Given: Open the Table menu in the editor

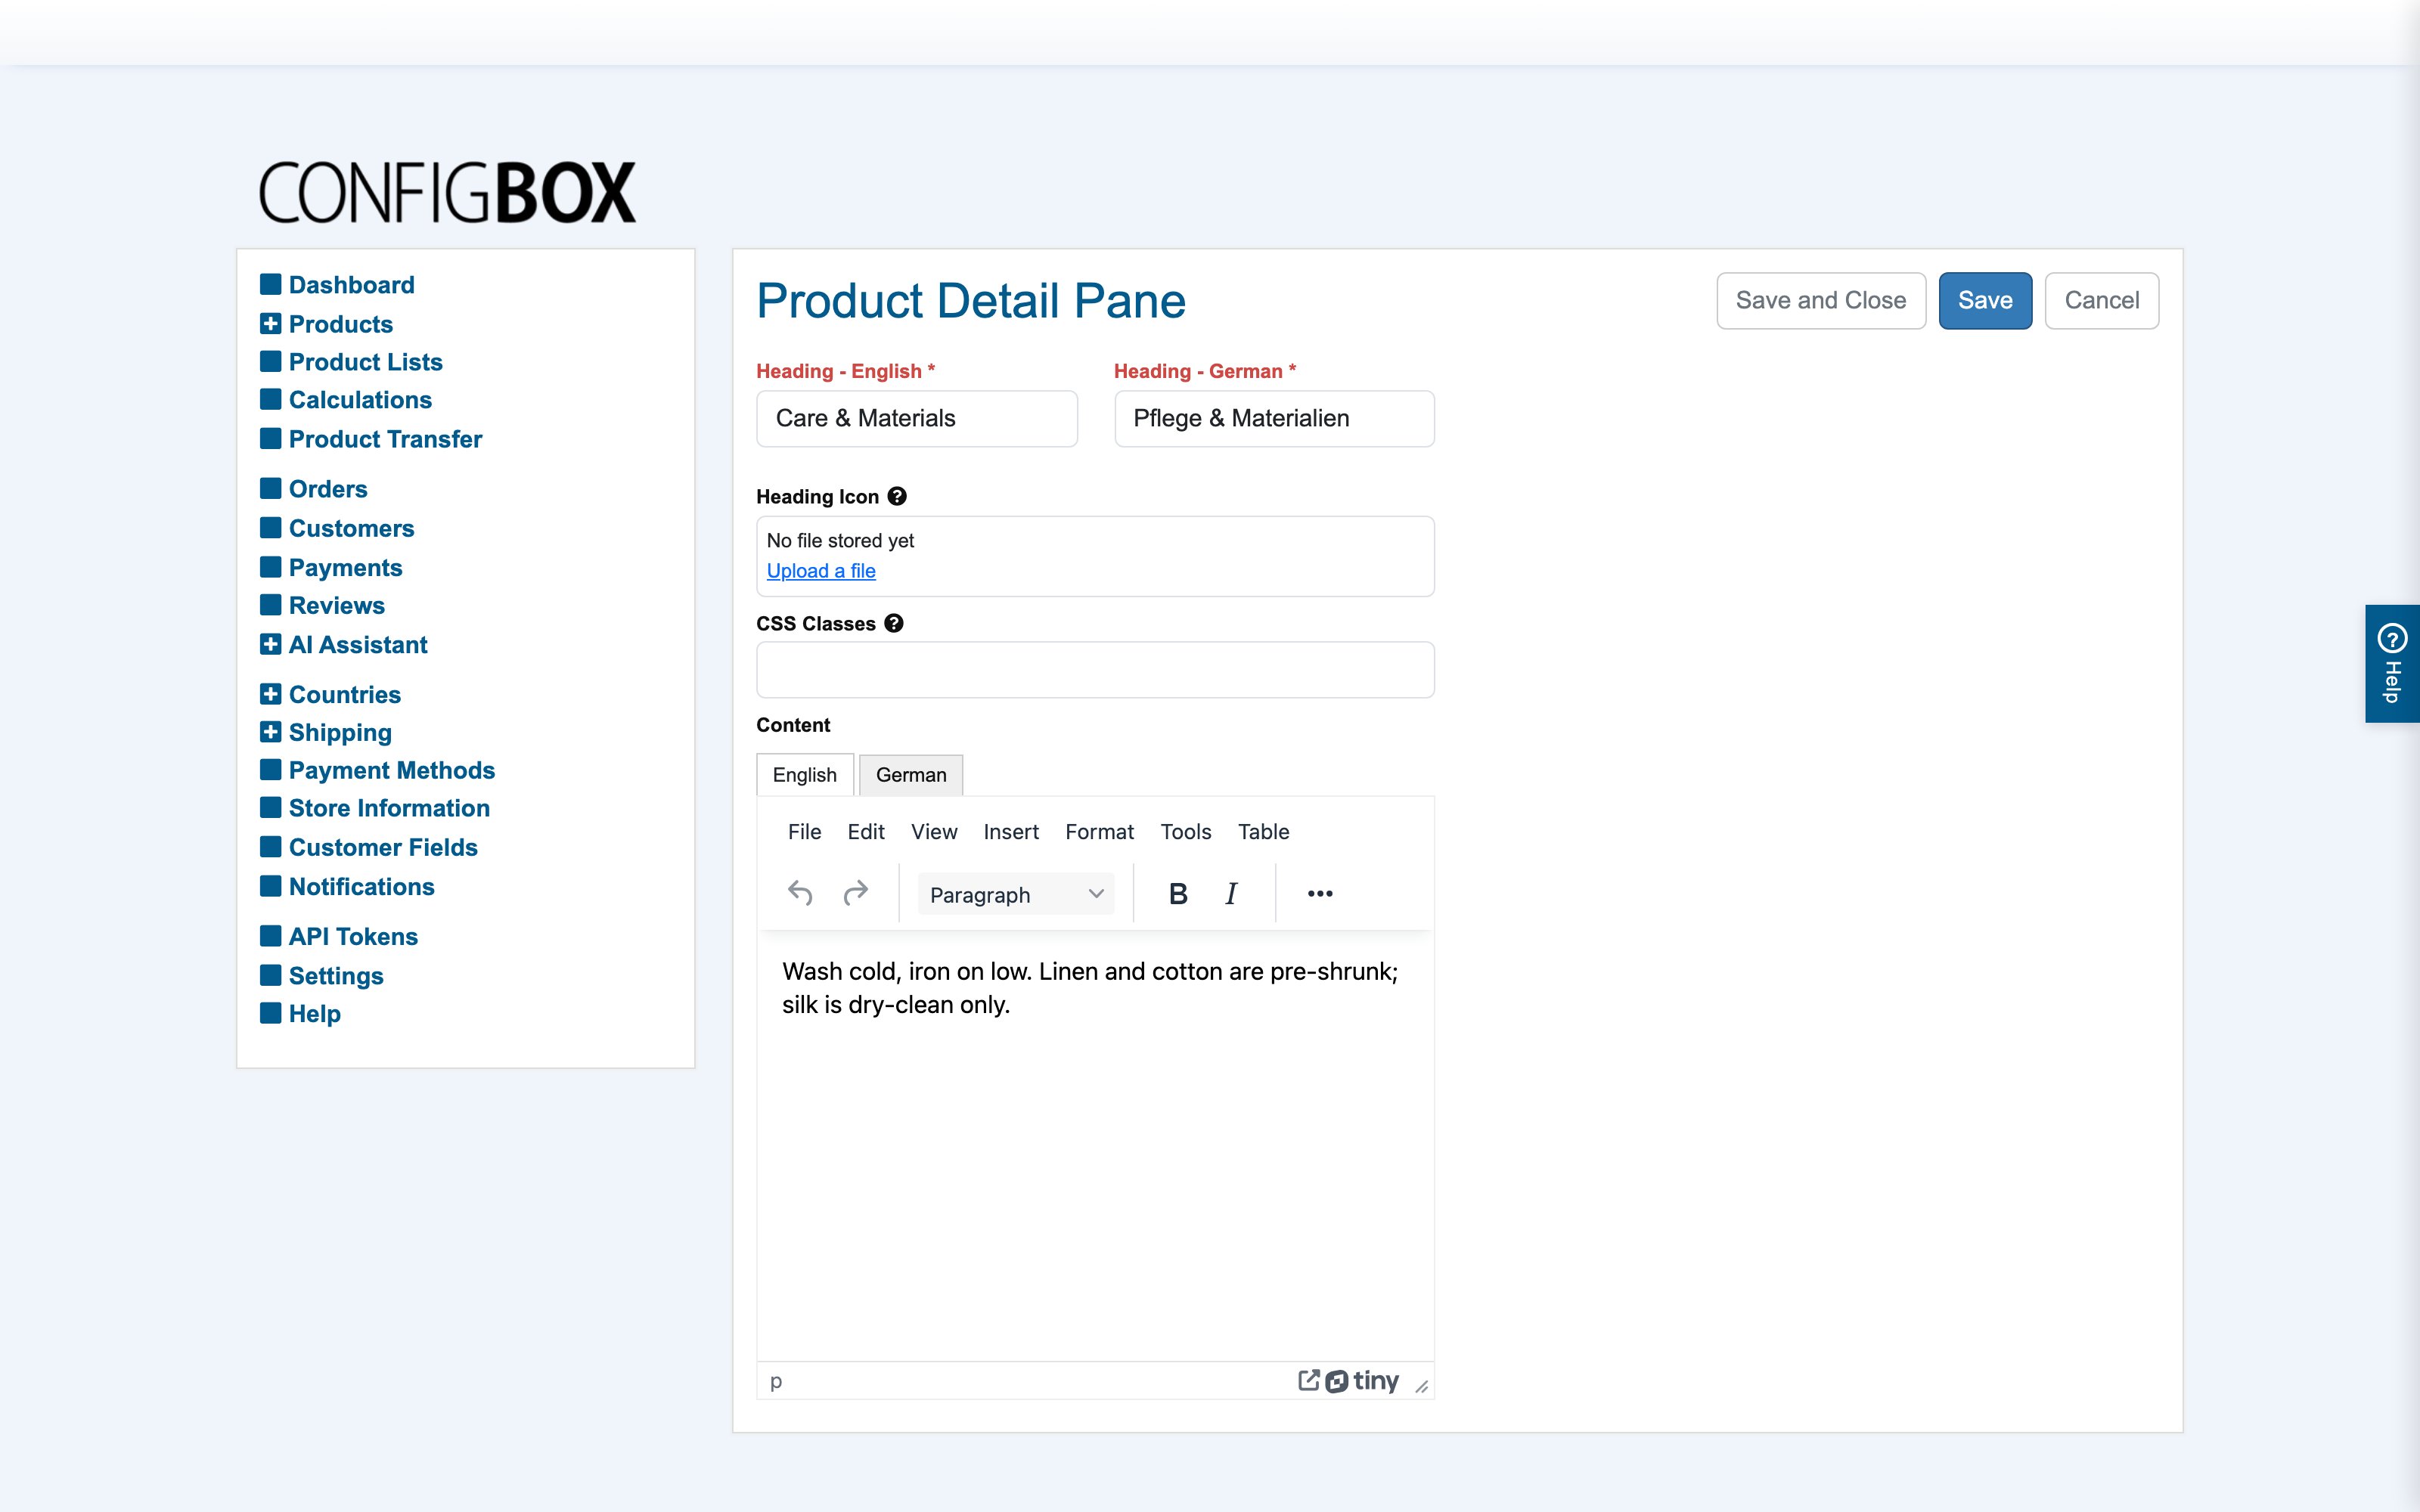Looking at the screenshot, I should pyautogui.click(x=1263, y=831).
